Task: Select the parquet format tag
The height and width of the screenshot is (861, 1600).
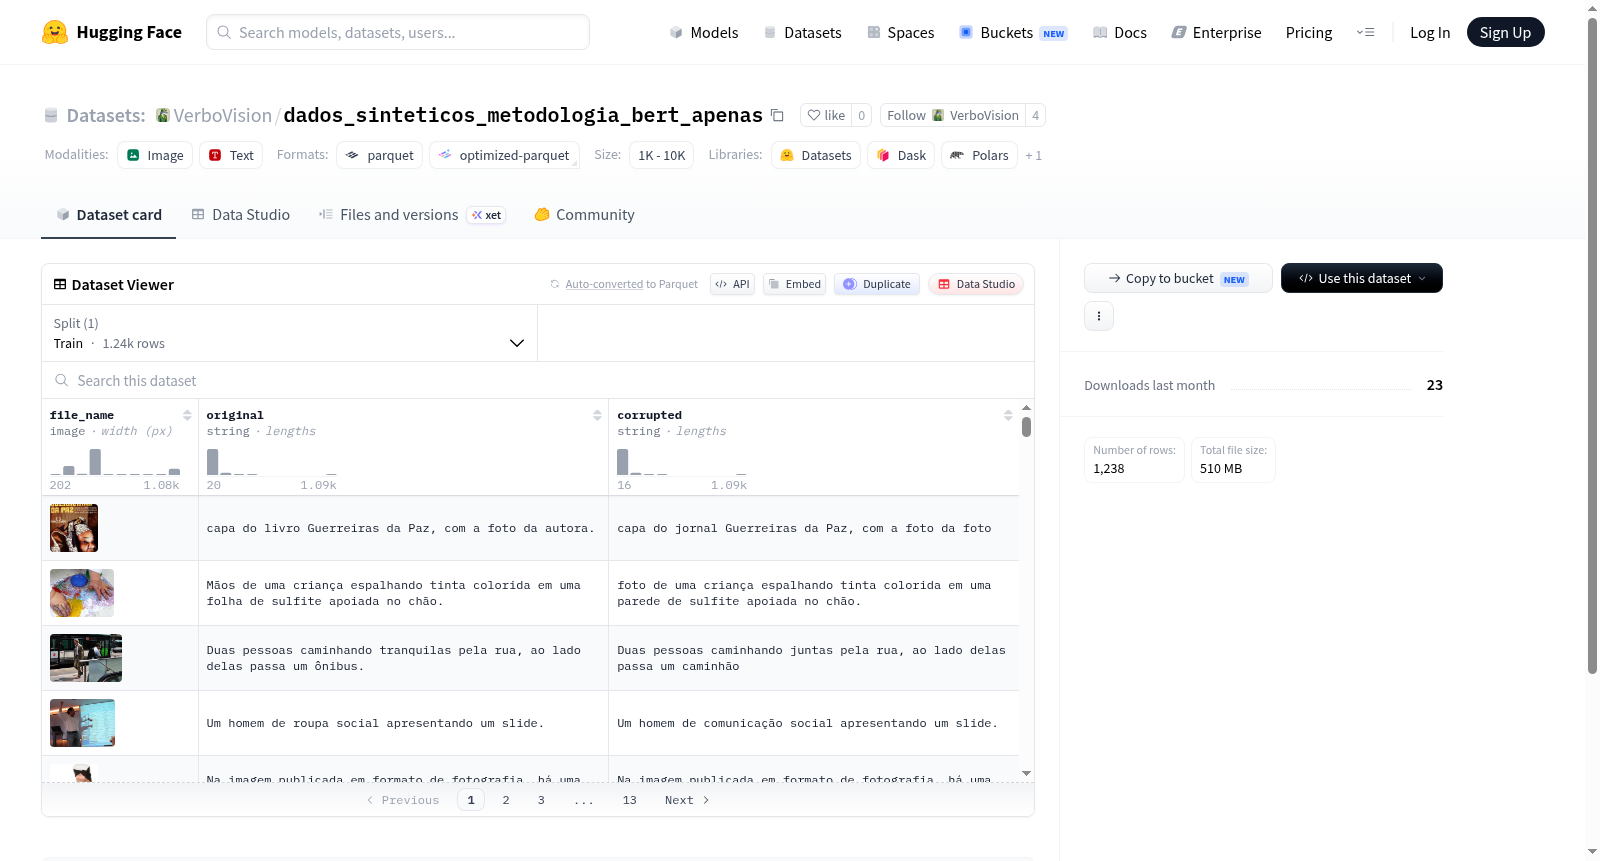Action: point(380,155)
